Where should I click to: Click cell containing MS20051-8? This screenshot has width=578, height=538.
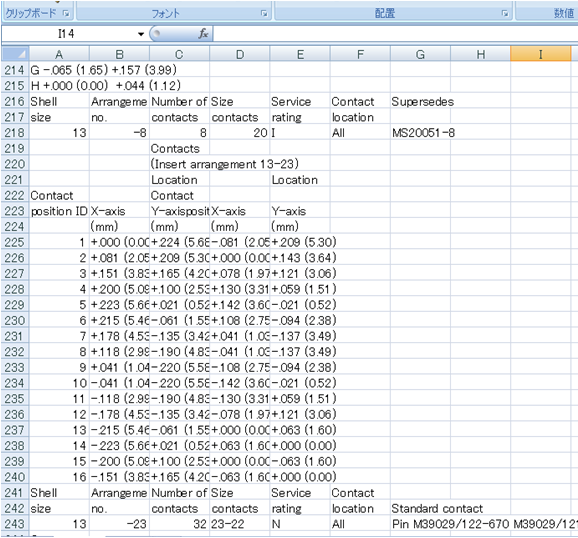423,132
